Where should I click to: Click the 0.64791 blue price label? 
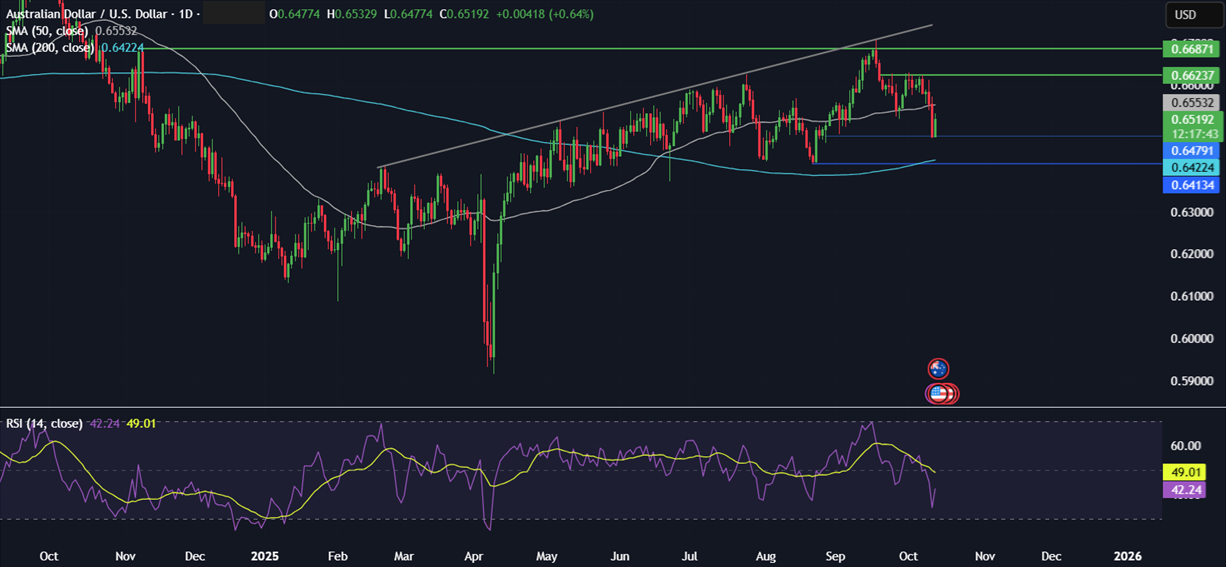click(x=1190, y=150)
